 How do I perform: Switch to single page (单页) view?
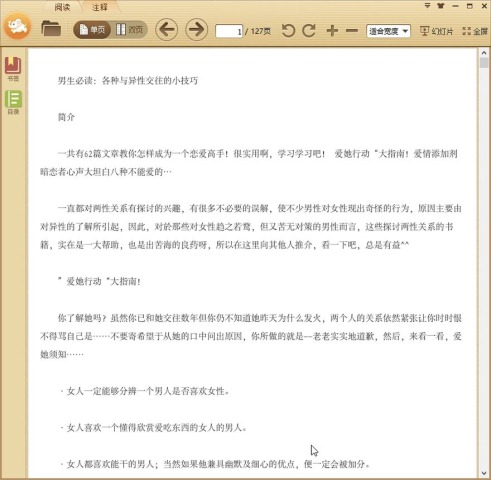pyautogui.click(x=92, y=30)
